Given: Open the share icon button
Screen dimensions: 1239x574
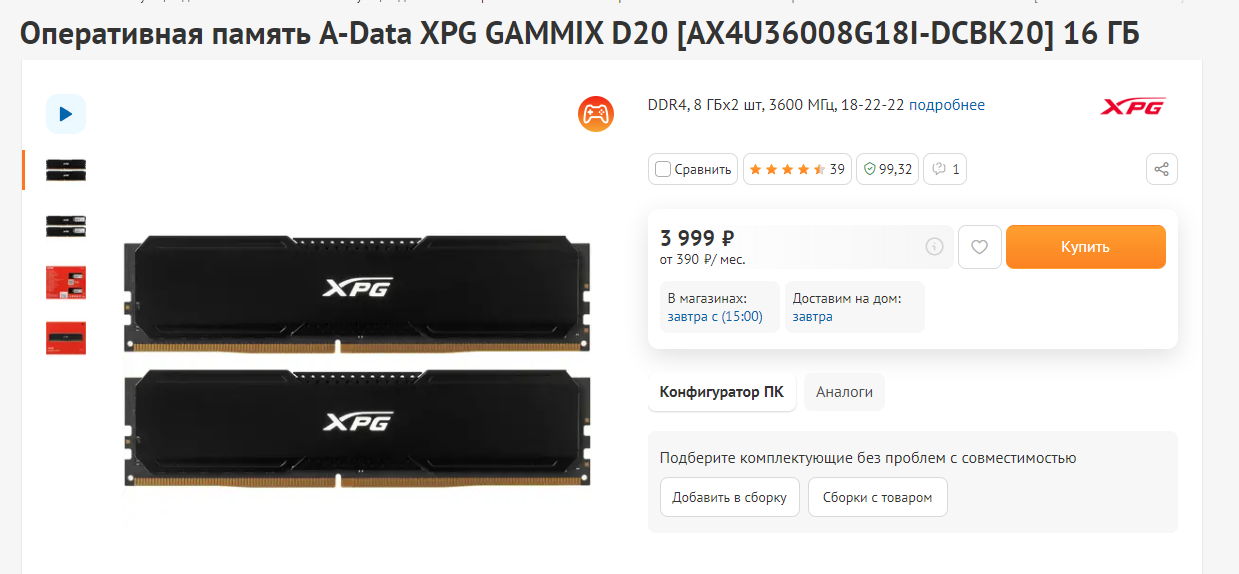Looking at the screenshot, I should (1161, 169).
